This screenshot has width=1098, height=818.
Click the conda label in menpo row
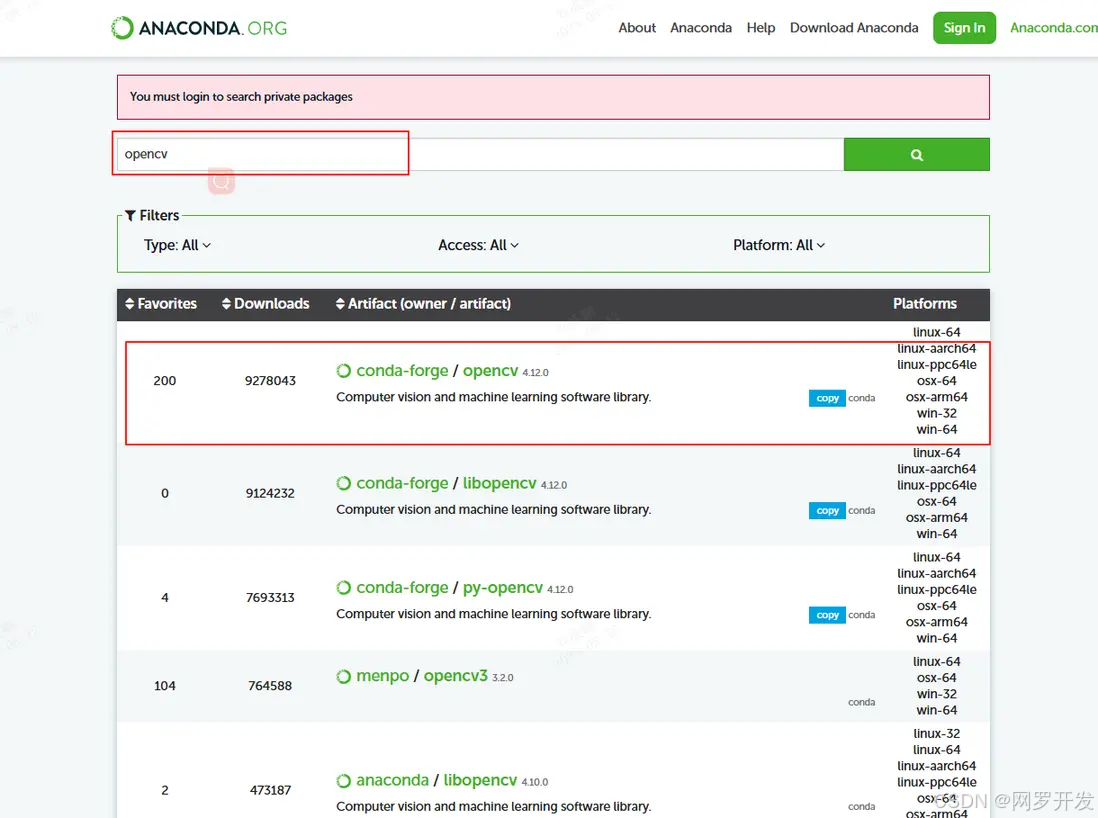click(x=861, y=702)
